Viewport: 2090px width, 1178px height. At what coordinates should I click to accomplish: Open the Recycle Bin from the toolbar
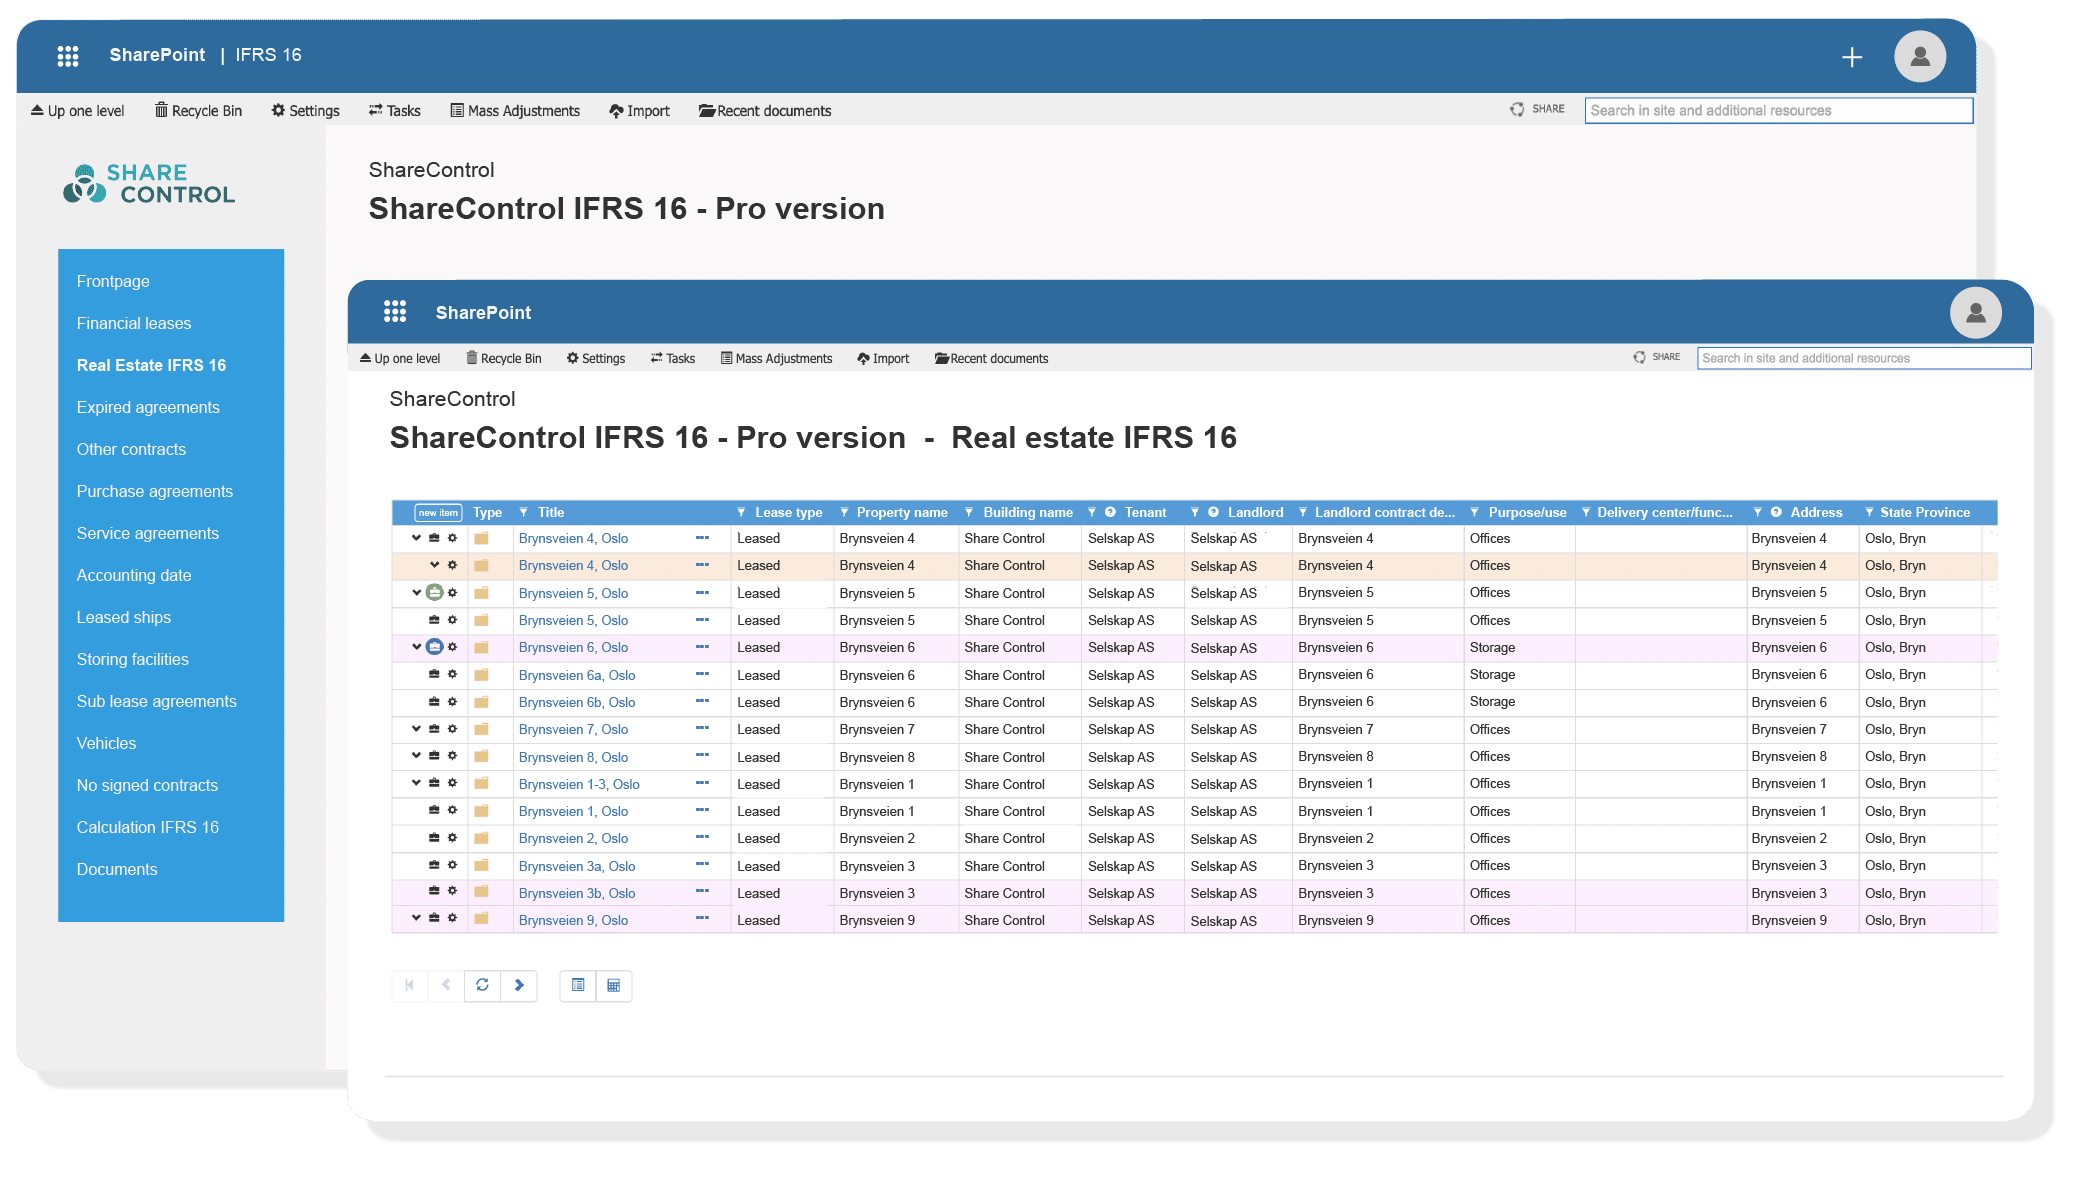coord(504,358)
